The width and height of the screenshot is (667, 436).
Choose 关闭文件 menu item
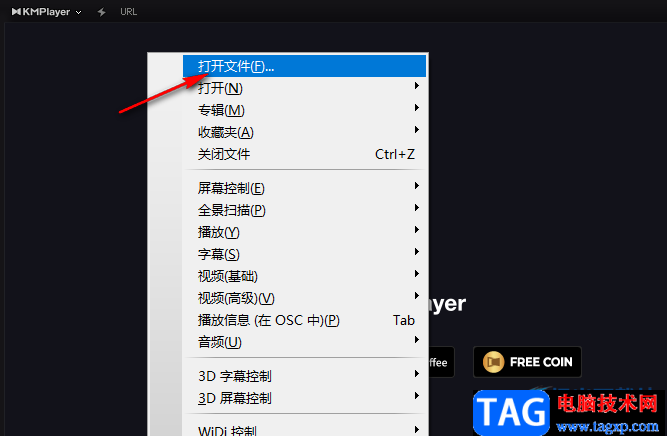(x=305, y=154)
